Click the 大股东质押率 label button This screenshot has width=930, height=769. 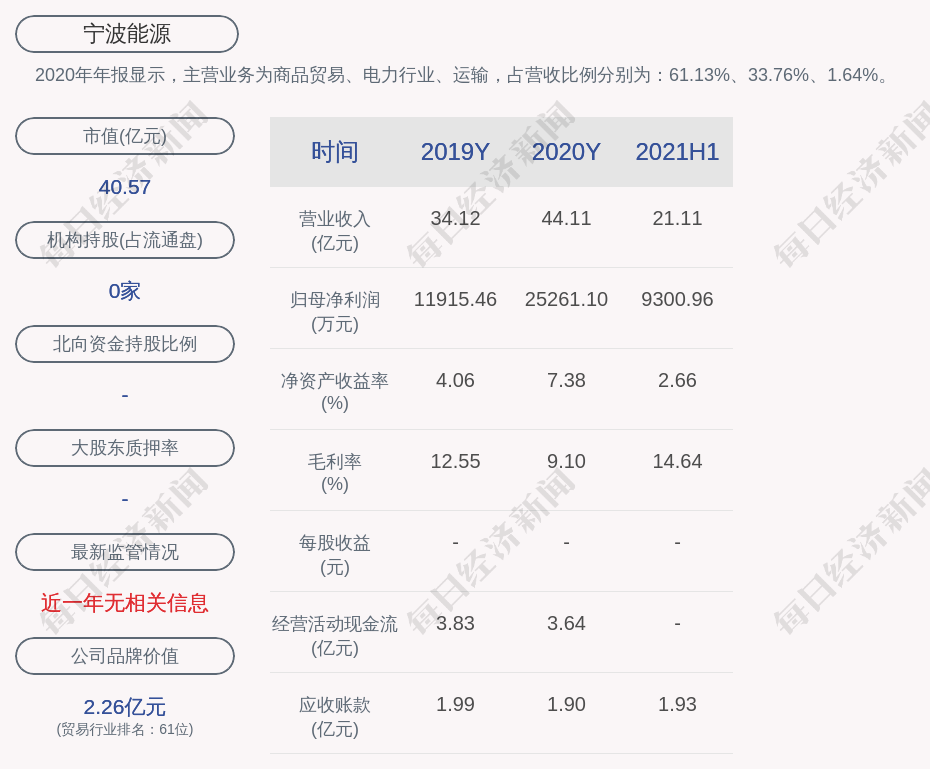pyautogui.click(x=125, y=448)
